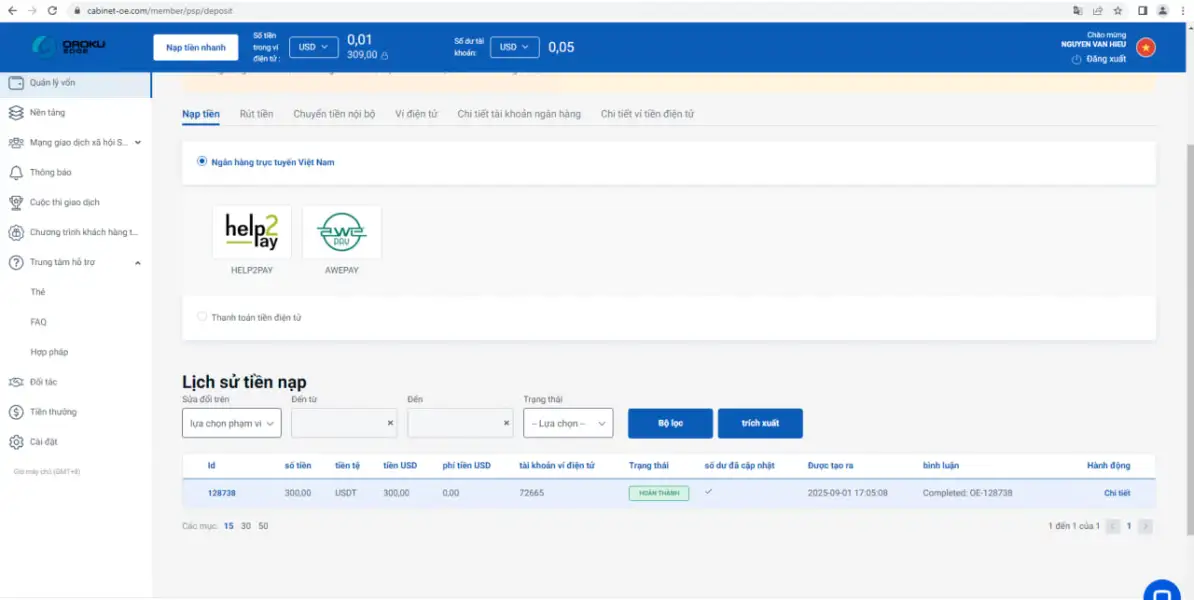Click the Đến từ date field
The width and height of the screenshot is (1194, 600).
click(336, 423)
